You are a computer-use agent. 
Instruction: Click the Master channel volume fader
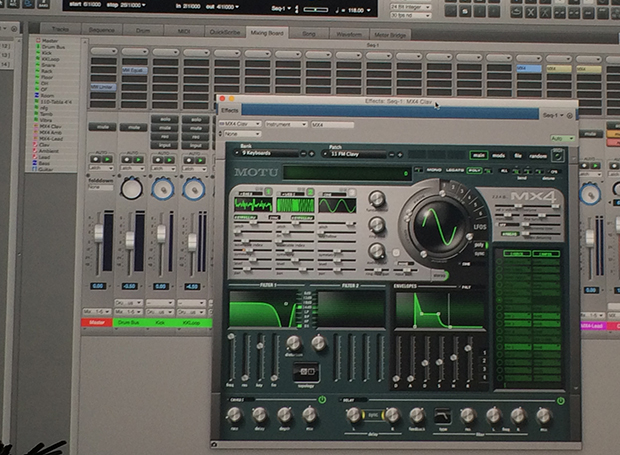[98, 232]
